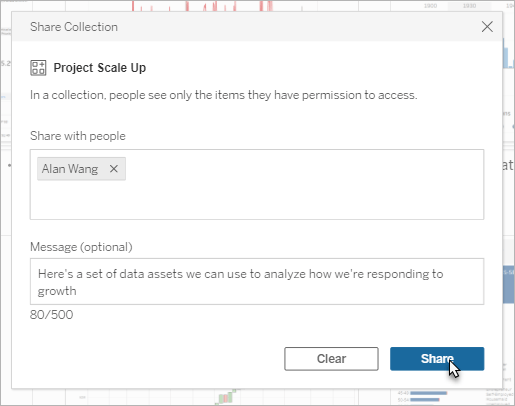Click the Share Collection dialog title
The image size is (515, 406).
[x=74, y=27]
